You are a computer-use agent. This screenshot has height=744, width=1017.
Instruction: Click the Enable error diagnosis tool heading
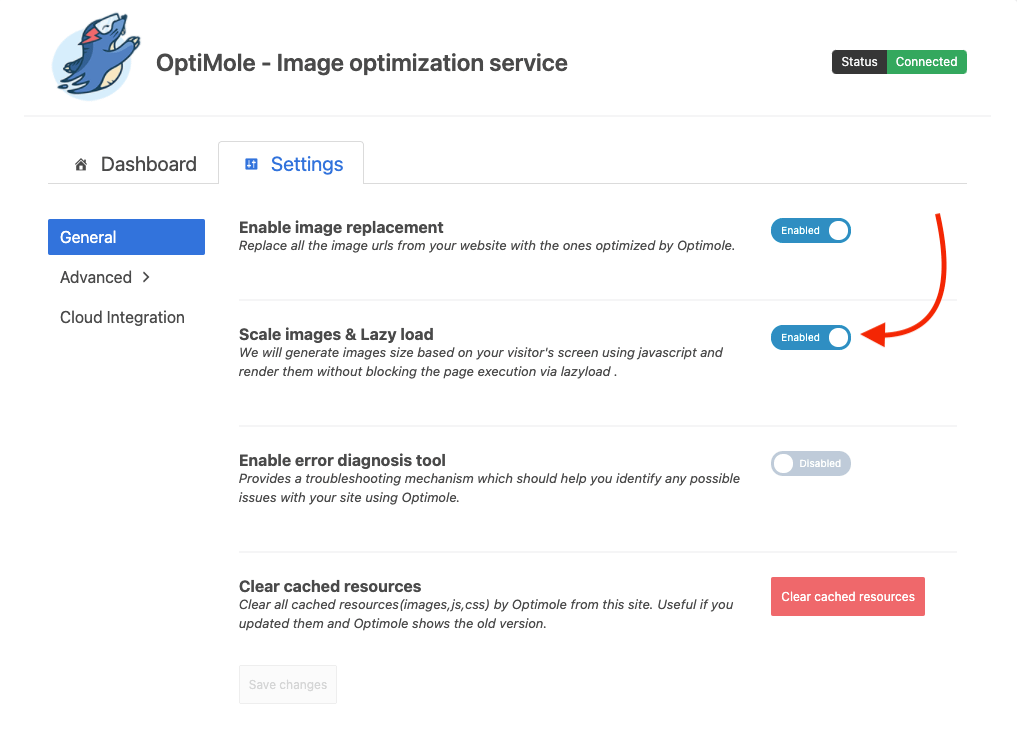click(x=342, y=461)
